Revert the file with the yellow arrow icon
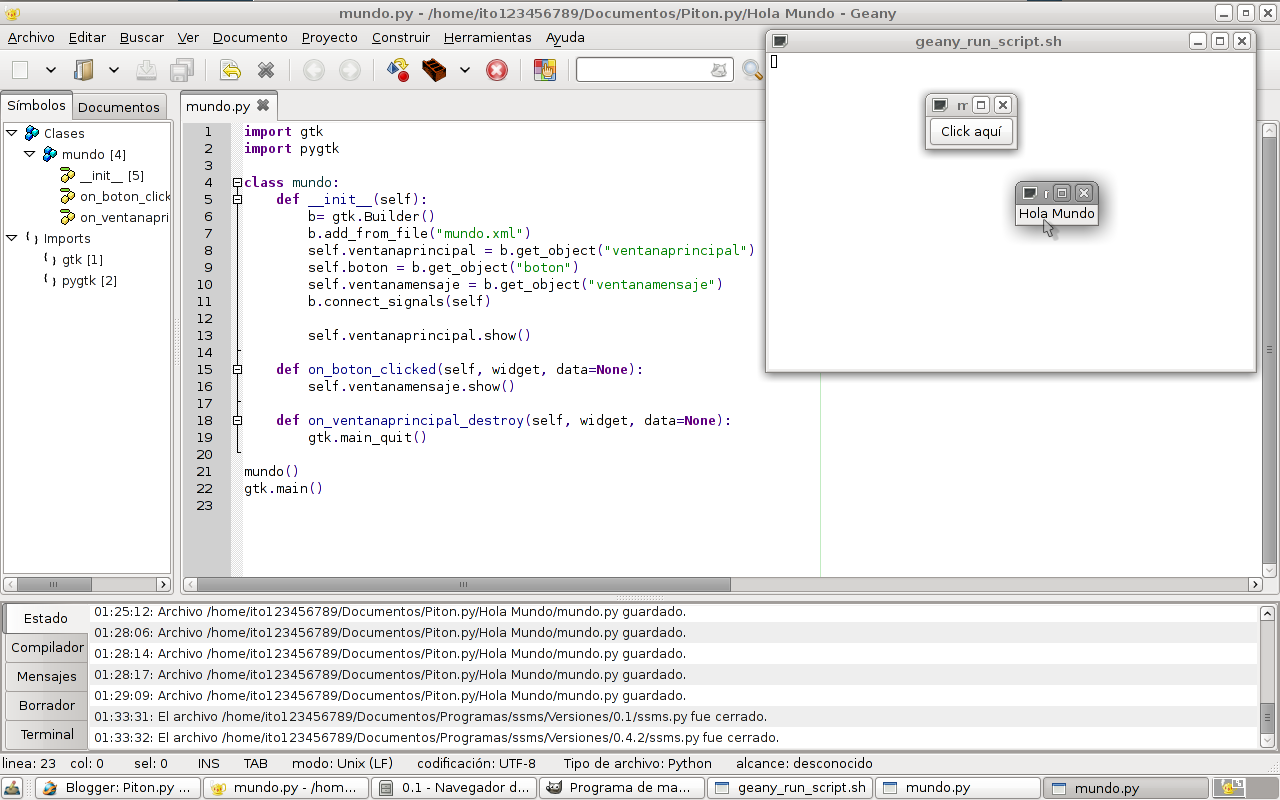 [x=231, y=70]
